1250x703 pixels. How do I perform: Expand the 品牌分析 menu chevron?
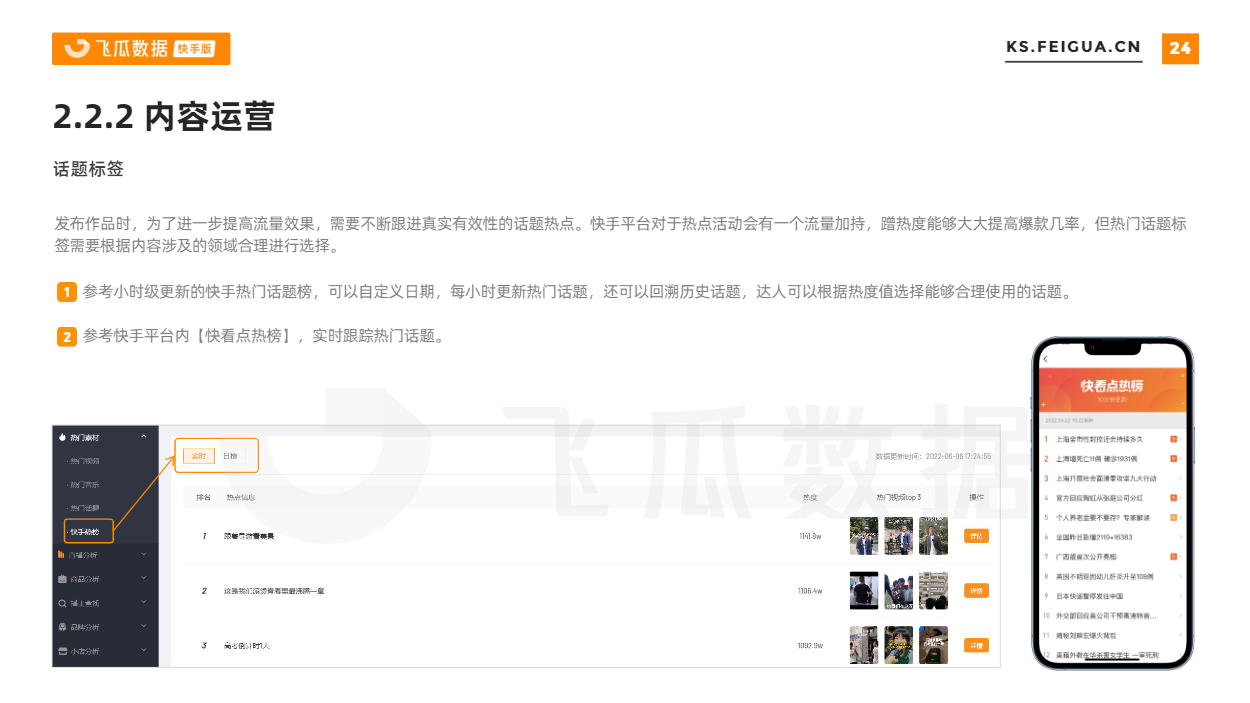point(144,627)
